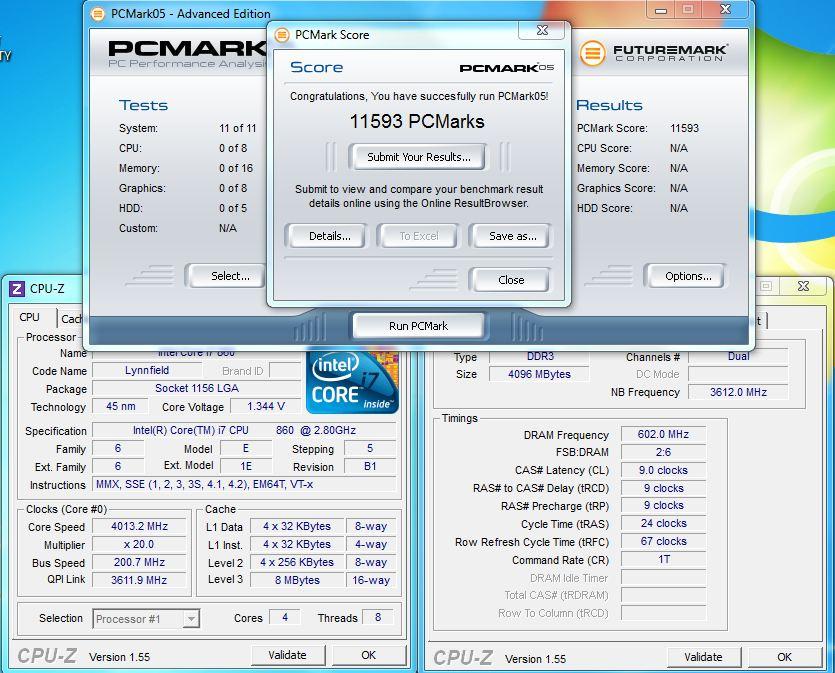
Task: Click memory Type value DDR3
Action: click(539, 357)
